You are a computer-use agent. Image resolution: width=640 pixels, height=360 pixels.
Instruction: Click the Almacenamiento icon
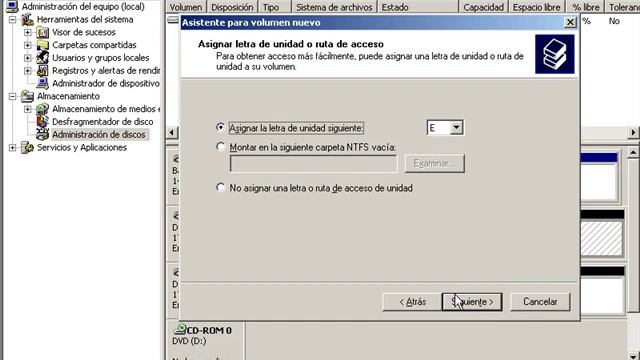point(27,96)
